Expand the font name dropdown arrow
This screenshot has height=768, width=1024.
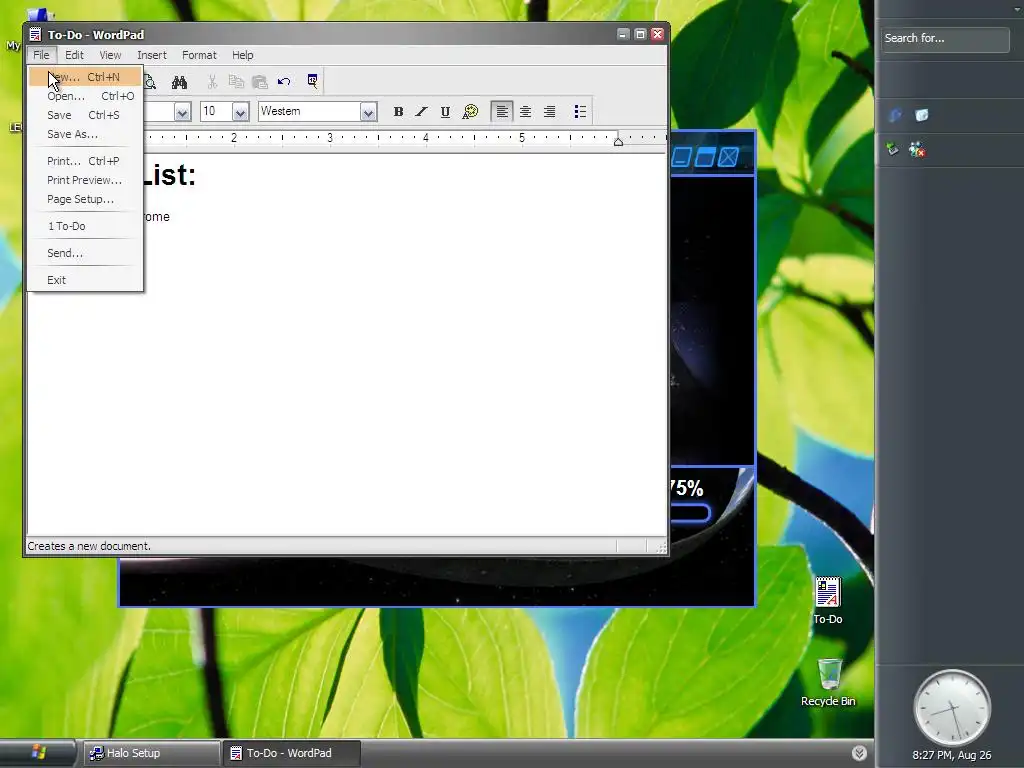[182, 112]
